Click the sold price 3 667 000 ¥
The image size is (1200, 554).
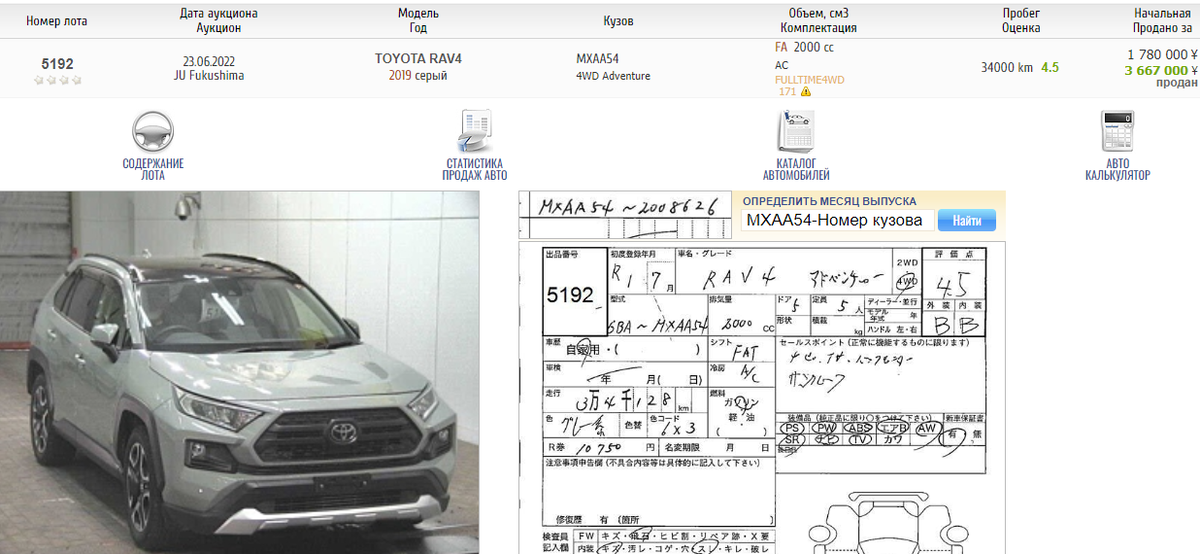point(1161,71)
